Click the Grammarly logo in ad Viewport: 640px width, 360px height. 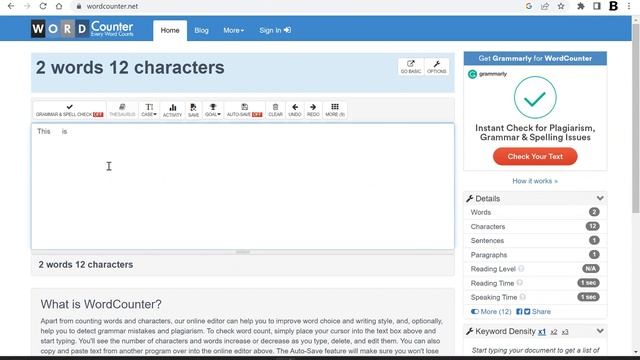[487, 74]
